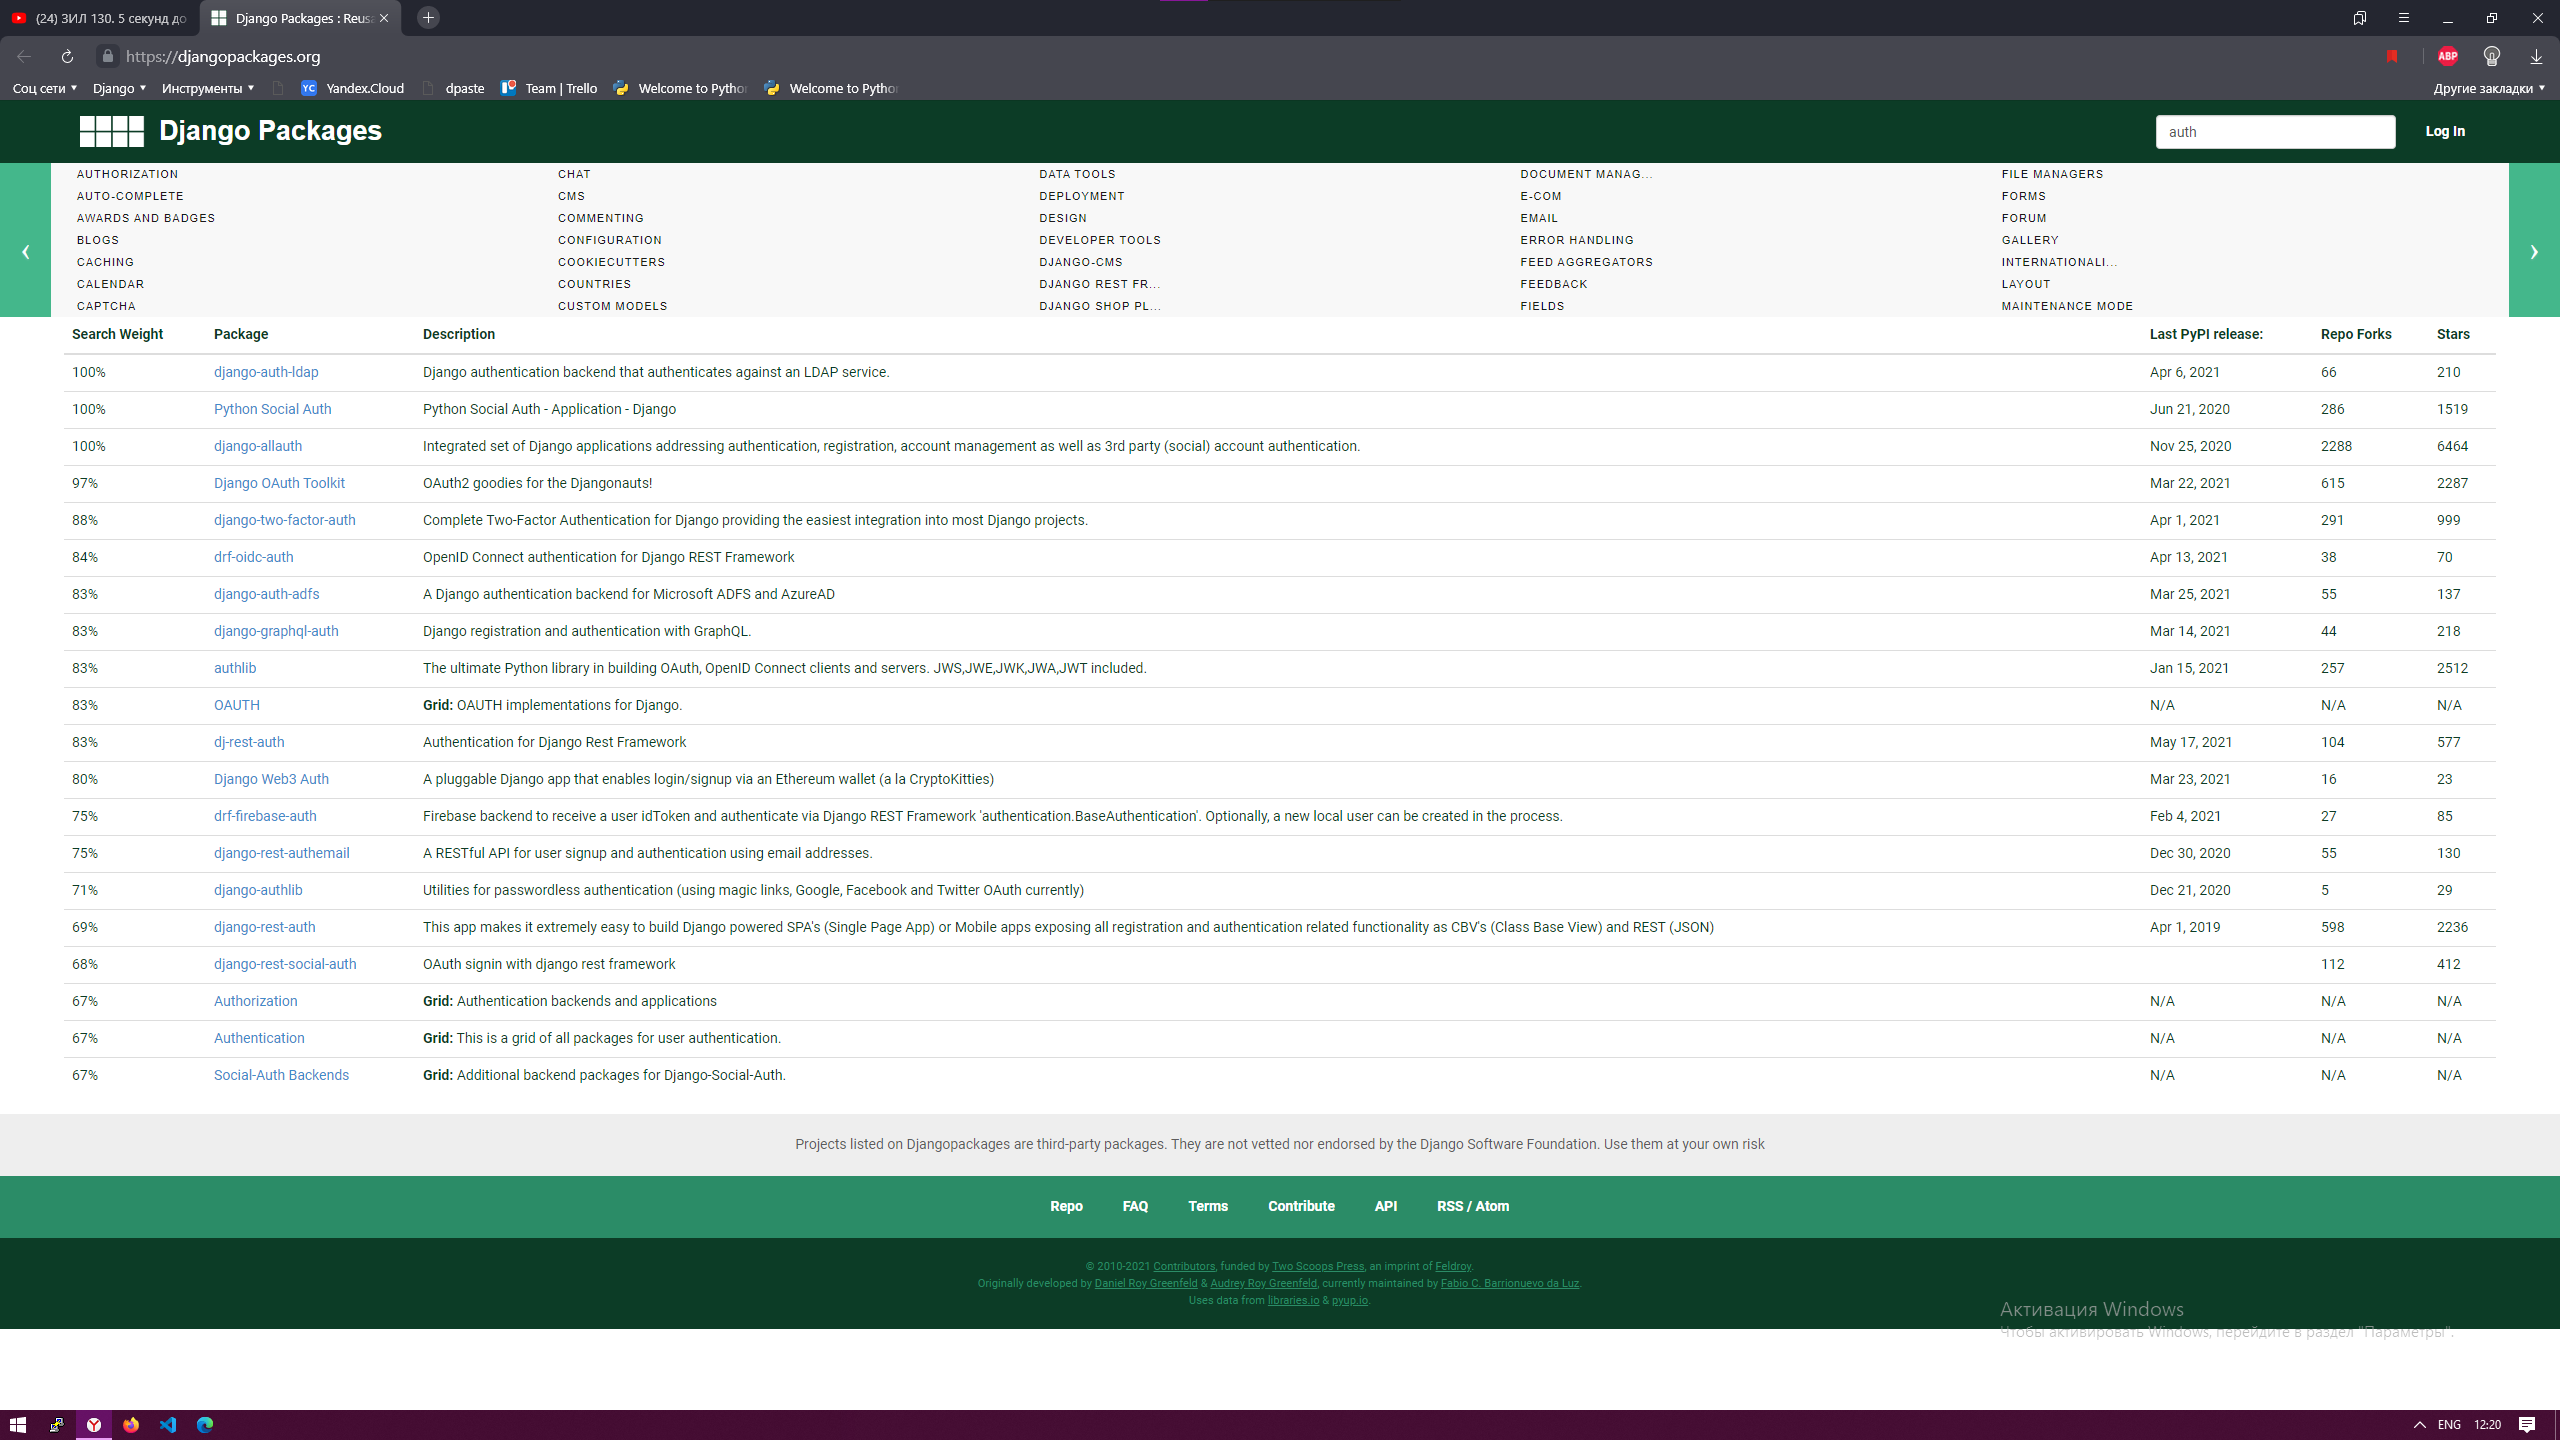This screenshot has width=2560, height=1440.
Task: Open the browser downloads icon
Action: (x=2536, y=56)
